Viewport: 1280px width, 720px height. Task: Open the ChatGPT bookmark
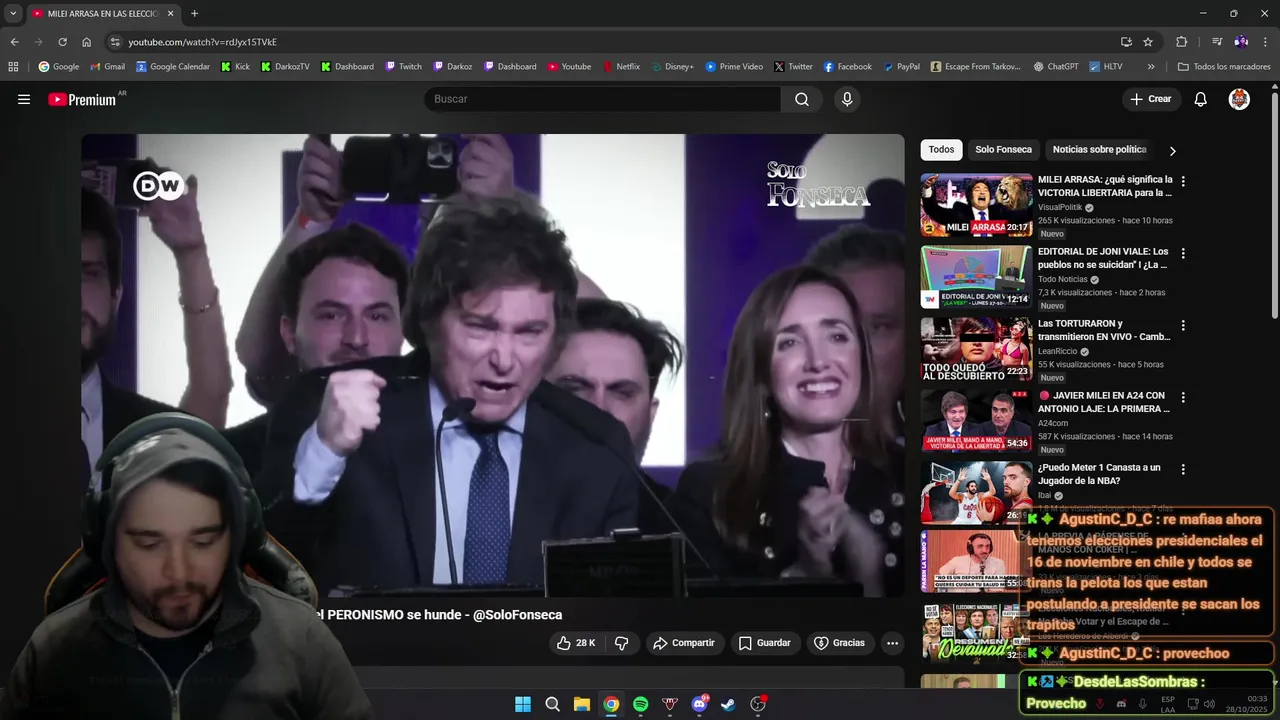point(1056,67)
